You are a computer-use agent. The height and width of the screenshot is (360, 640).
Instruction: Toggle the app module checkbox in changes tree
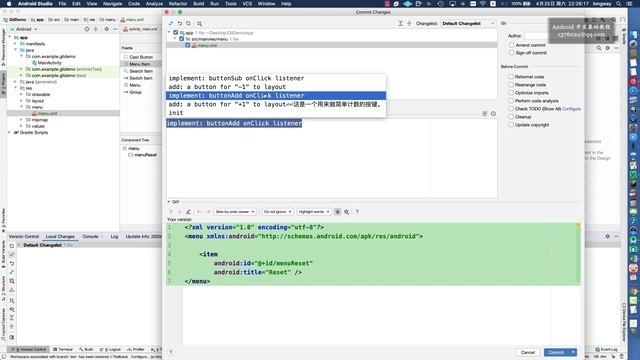pyautogui.click(x=176, y=33)
